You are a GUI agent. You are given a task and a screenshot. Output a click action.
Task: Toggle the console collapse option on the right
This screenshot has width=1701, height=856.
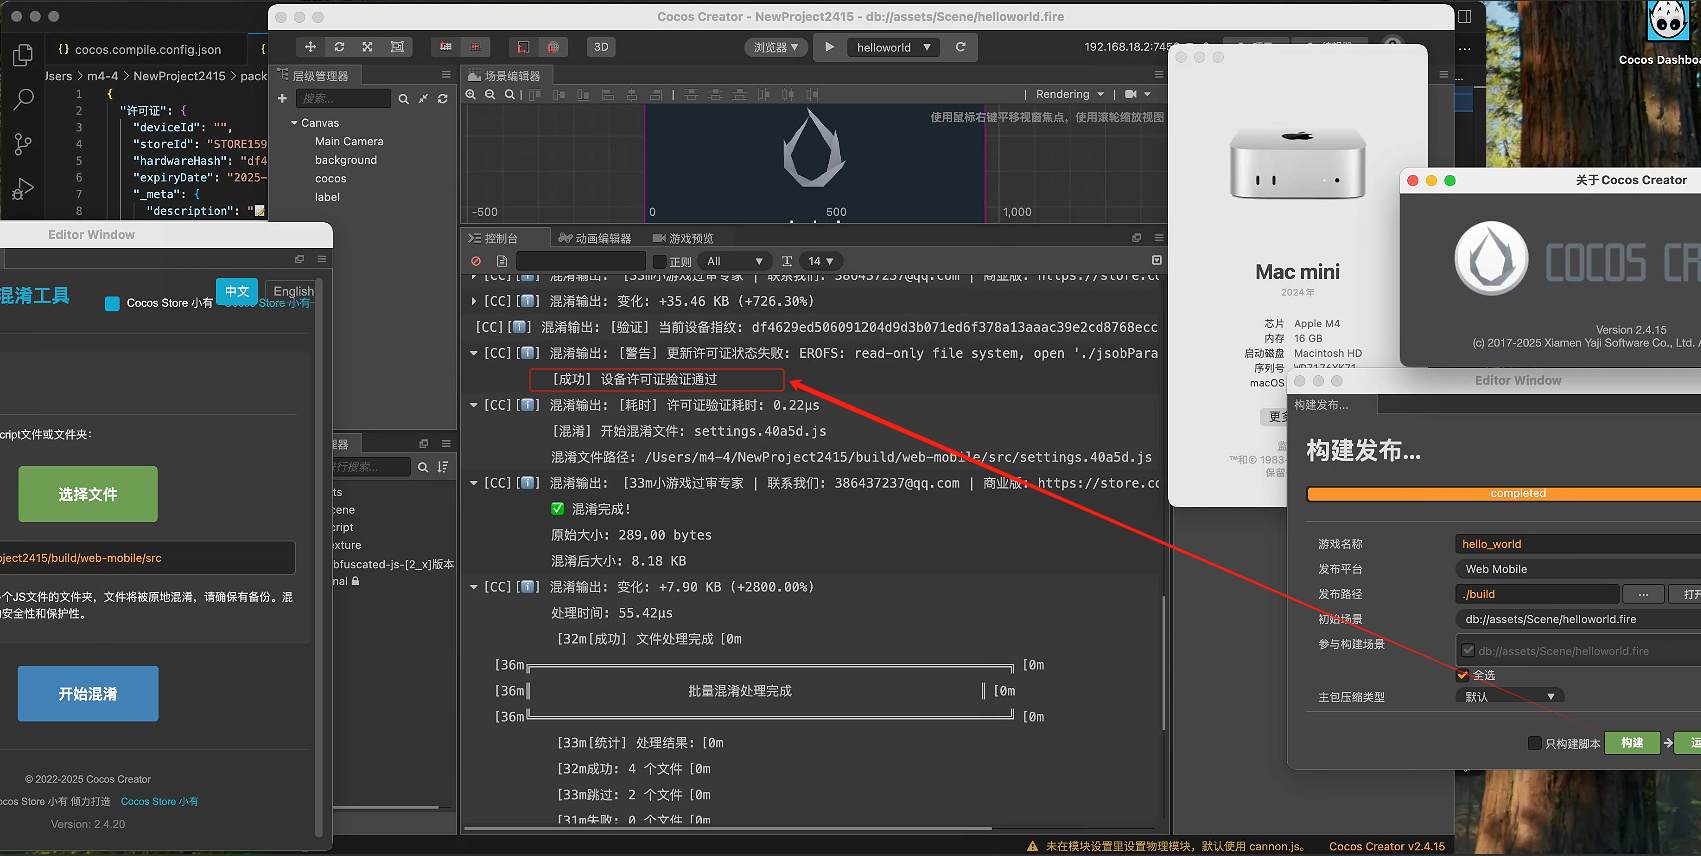click(1156, 261)
